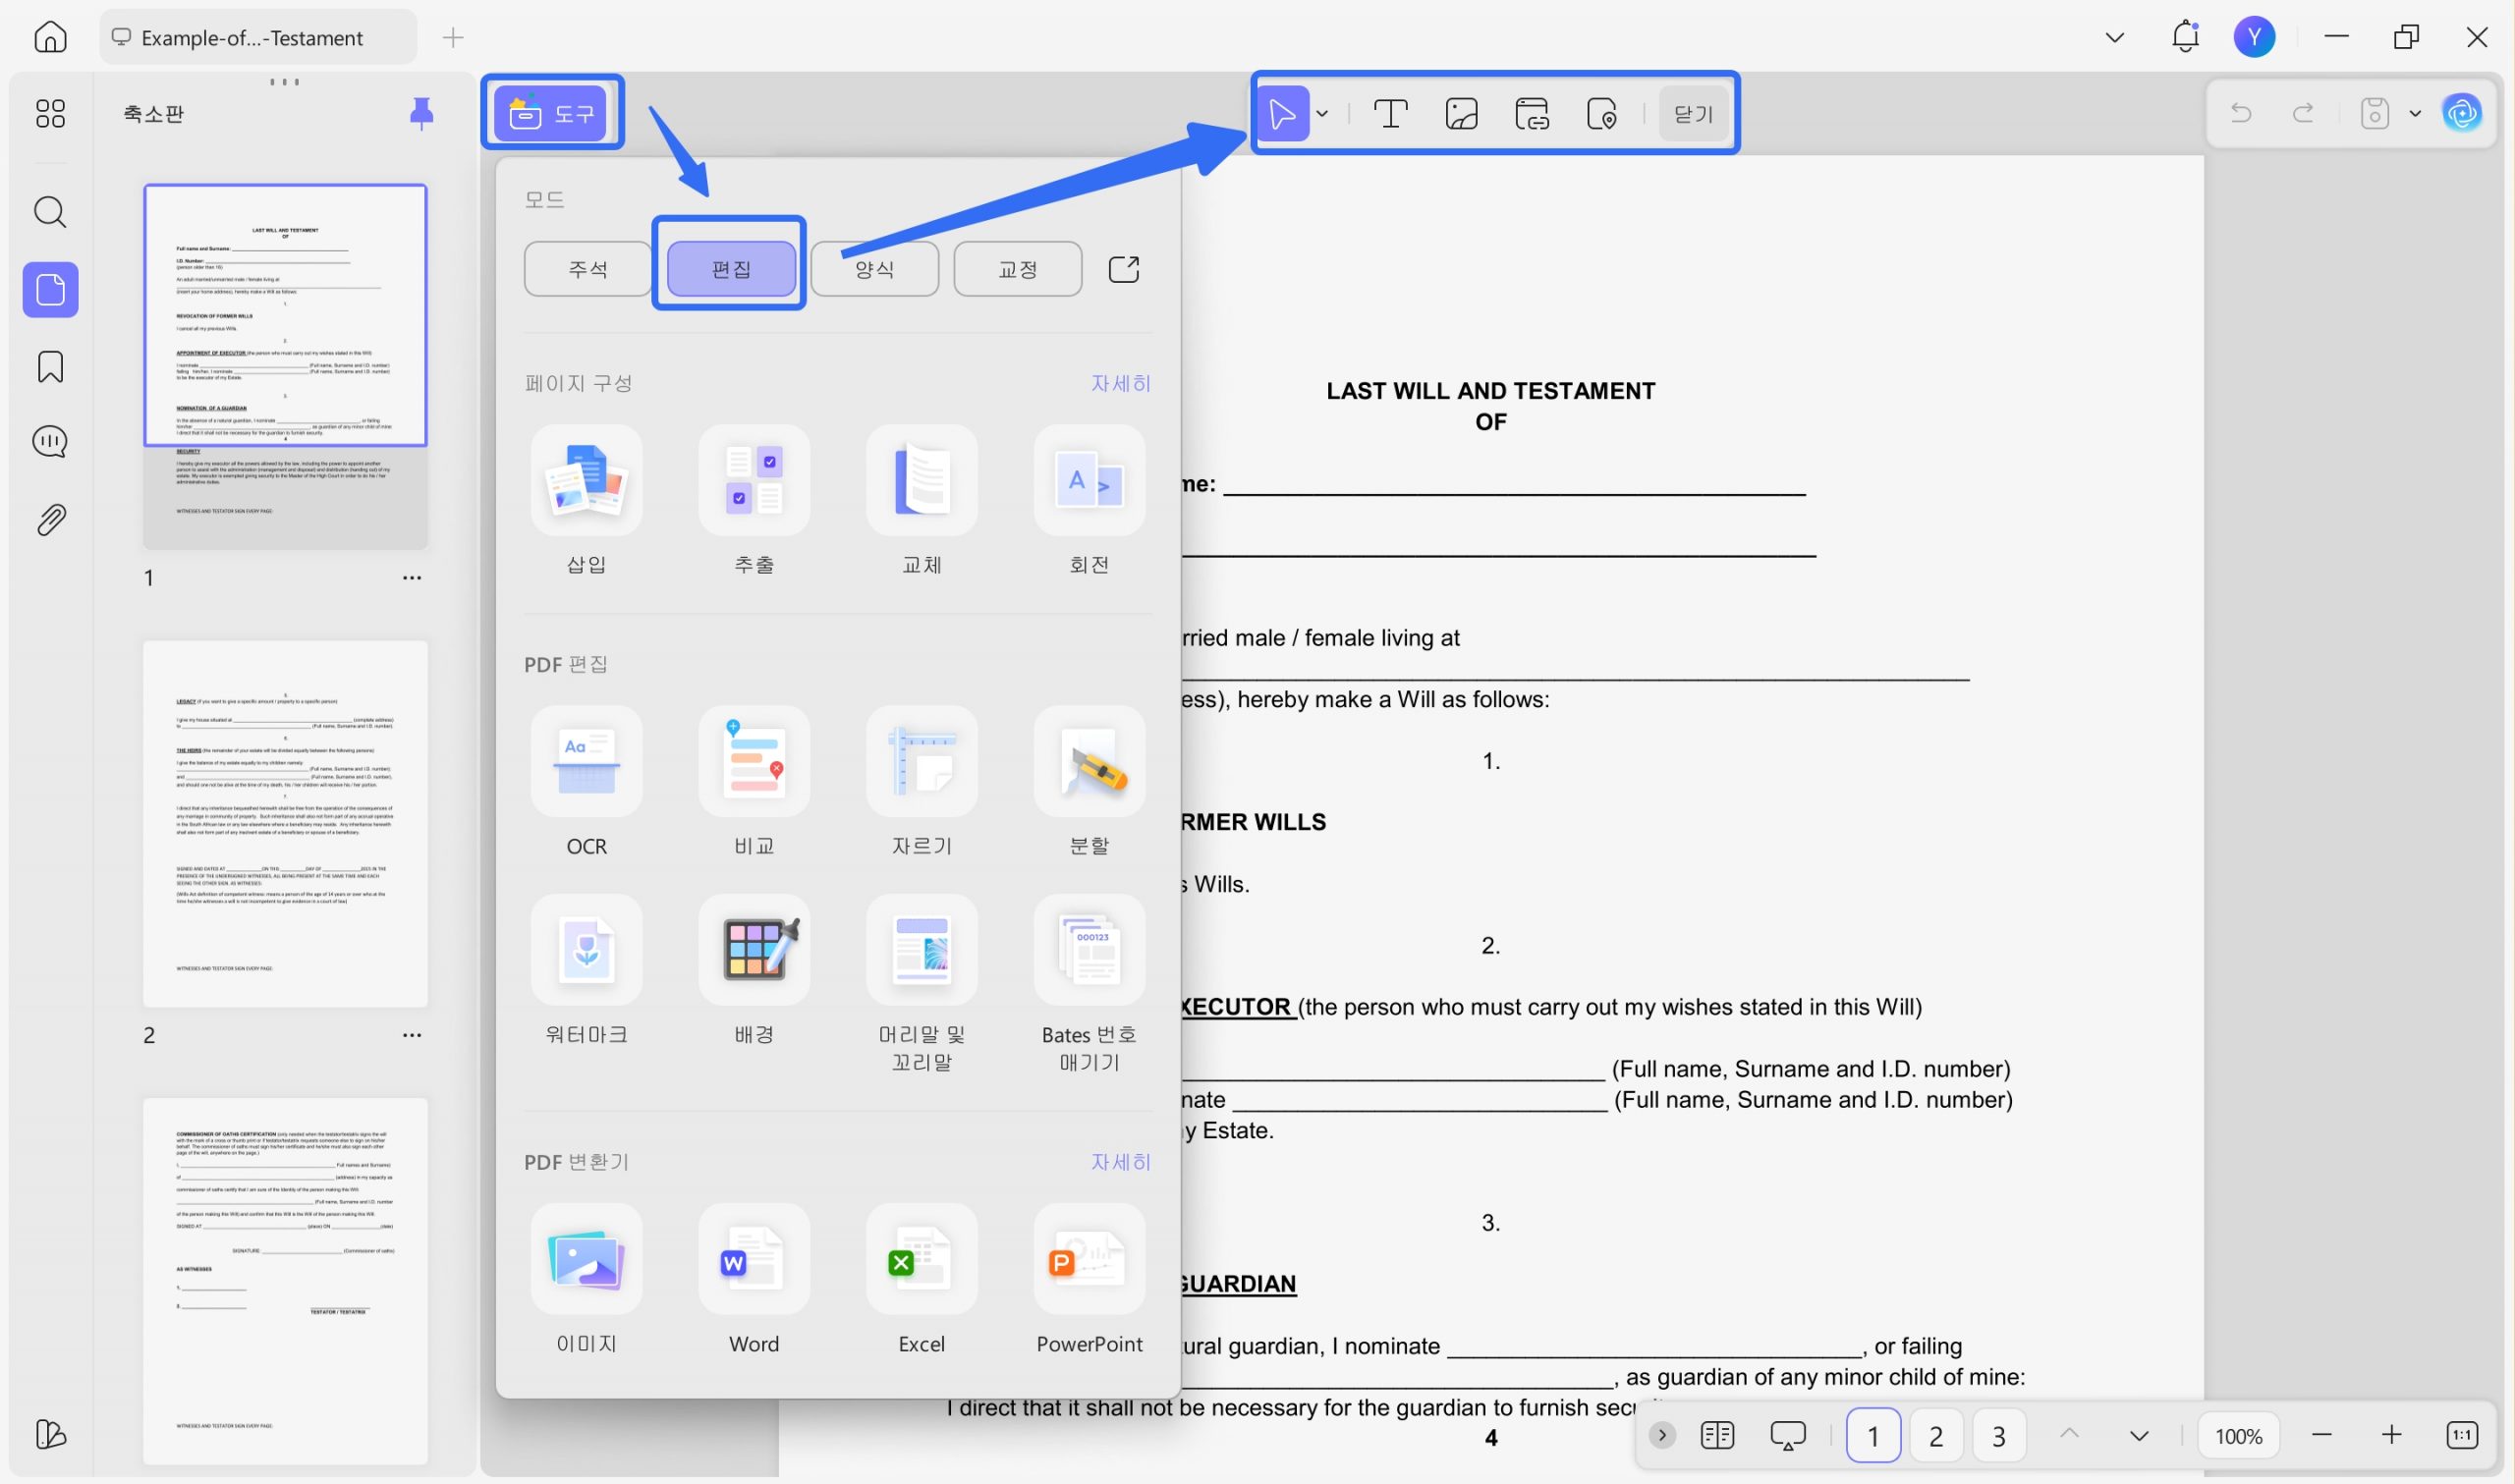Convert PDF to Word
The image size is (2515, 1484).
tap(754, 1281)
